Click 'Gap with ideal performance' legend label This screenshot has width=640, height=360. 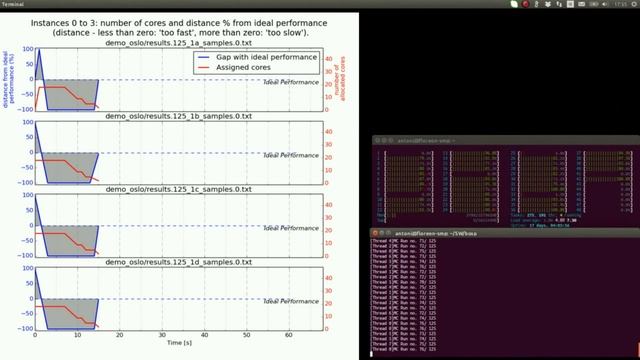pos(267,57)
